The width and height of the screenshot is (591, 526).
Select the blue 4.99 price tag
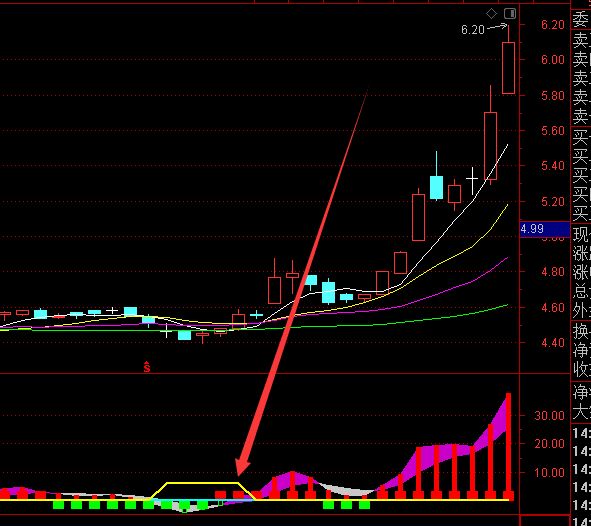(x=545, y=229)
